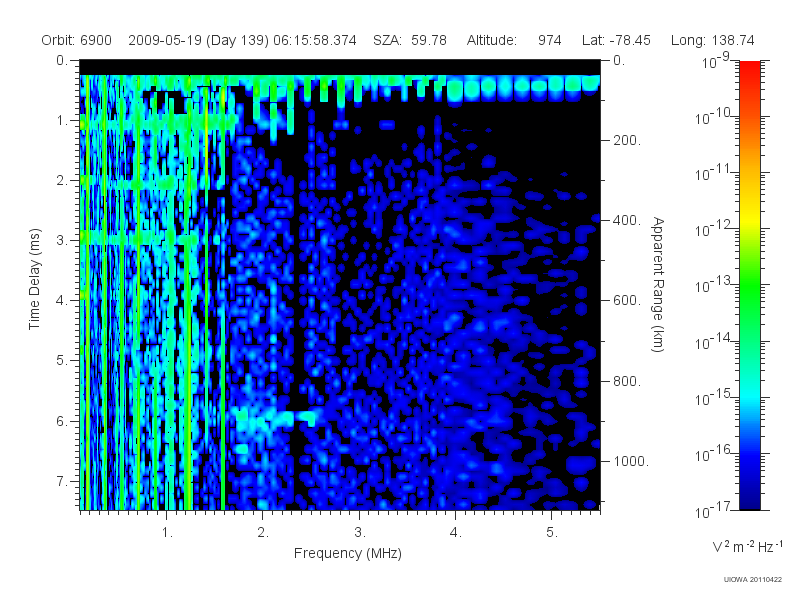Click the time delay tick label '6.'
800x600 pixels.
tap(61, 421)
